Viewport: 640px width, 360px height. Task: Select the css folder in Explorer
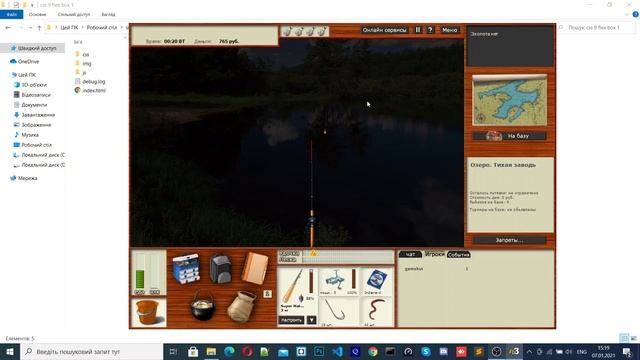coord(85,54)
